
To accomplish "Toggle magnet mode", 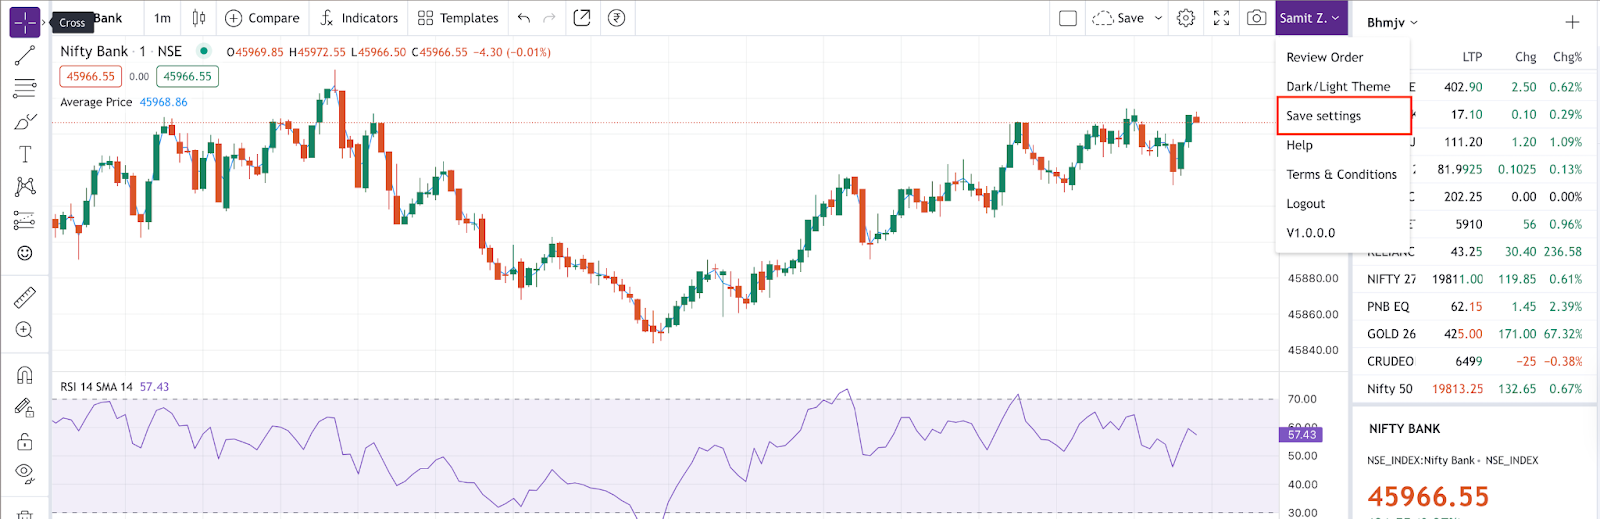I will tap(25, 375).
